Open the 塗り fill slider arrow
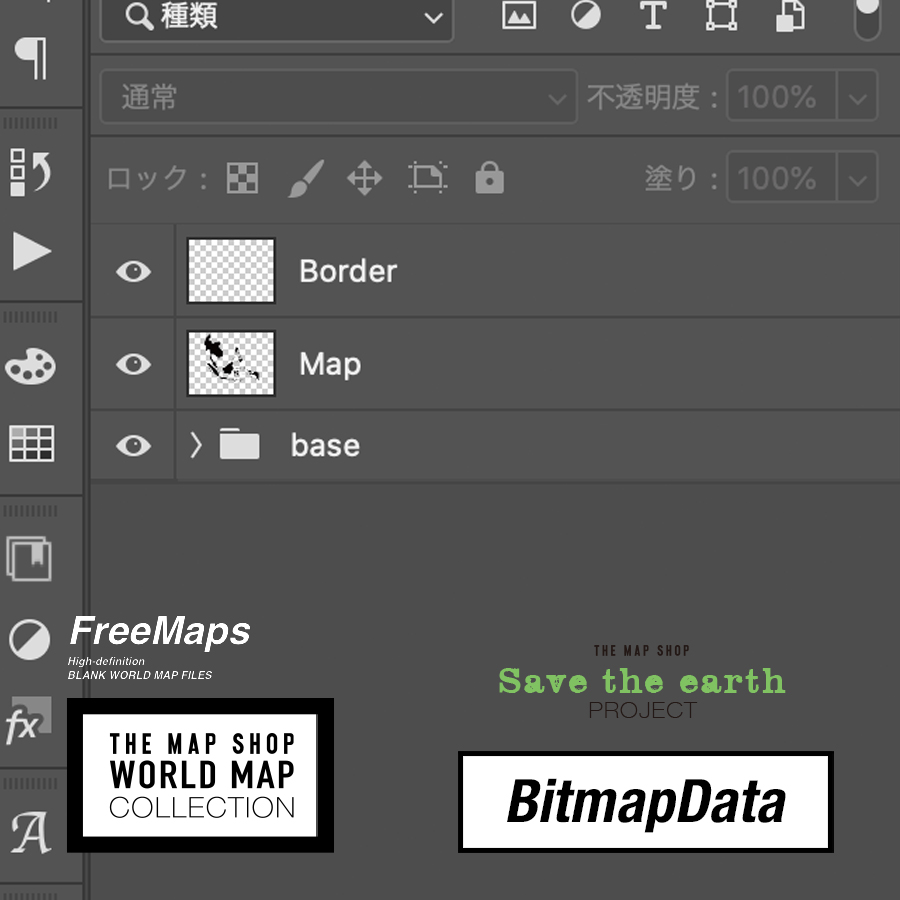900x900 pixels. point(858,177)
